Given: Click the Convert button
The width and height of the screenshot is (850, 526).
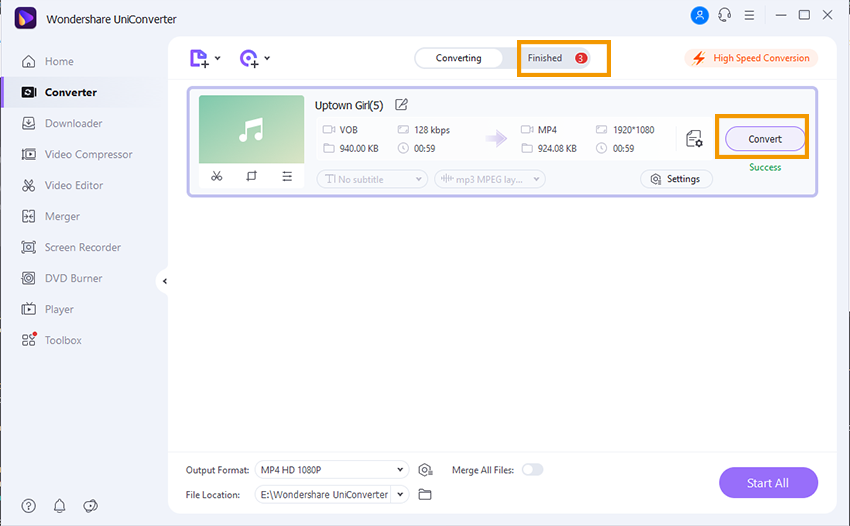Looking at the screenshot, I should click(x=765, y=139).
